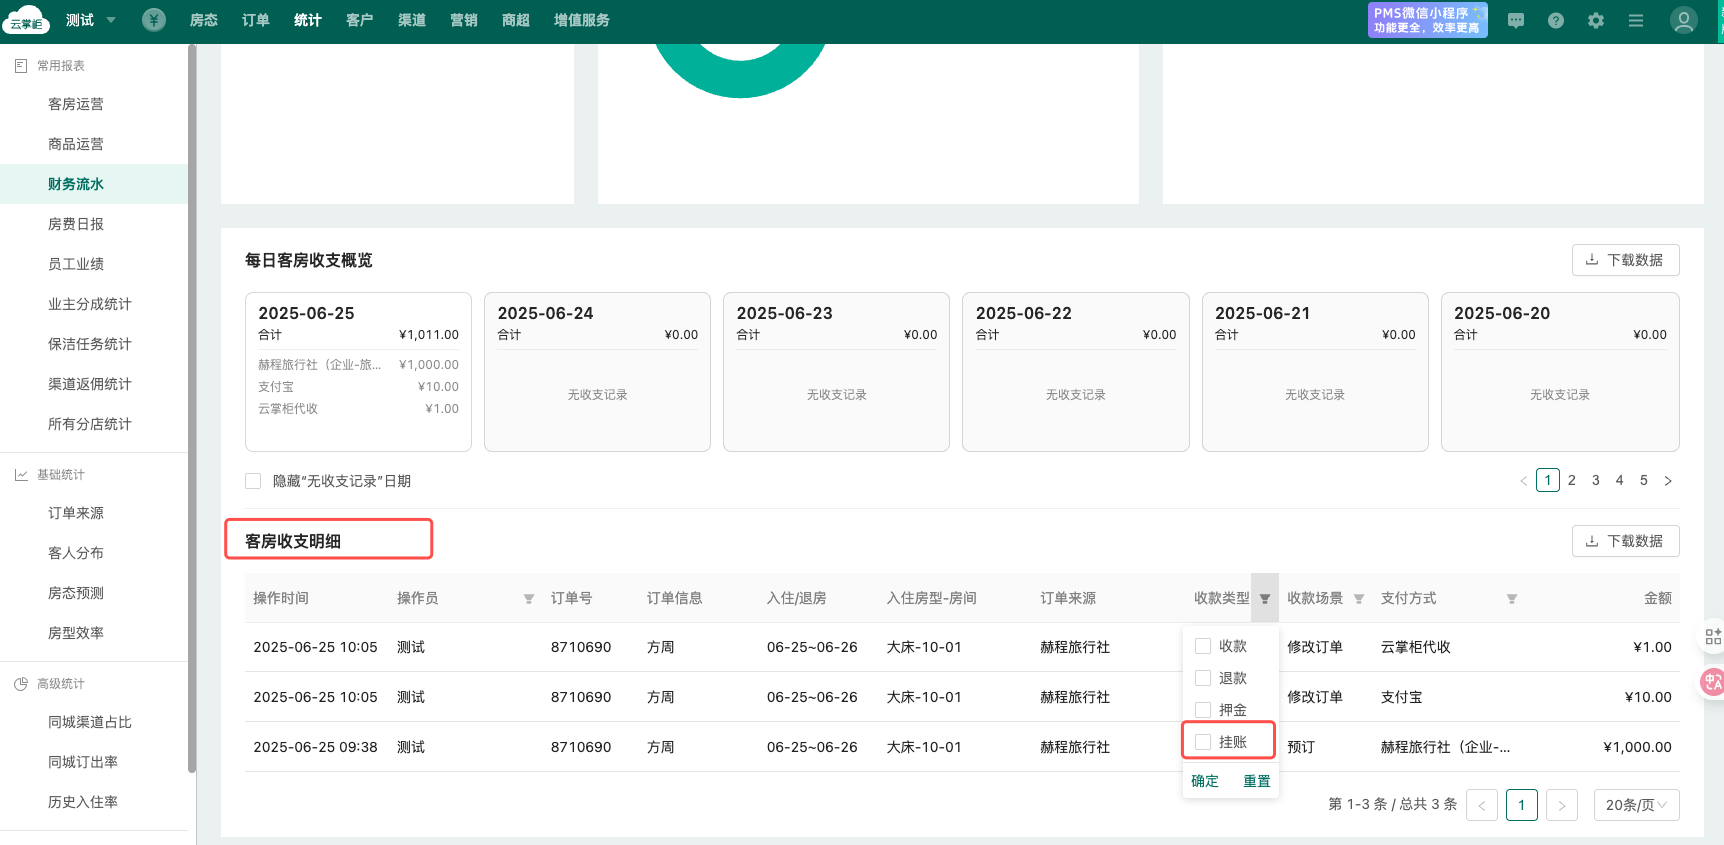Download data for 每日客房收支概览
The image size is (1724, 845).
pyautogui.click(x=1626, y=260)
